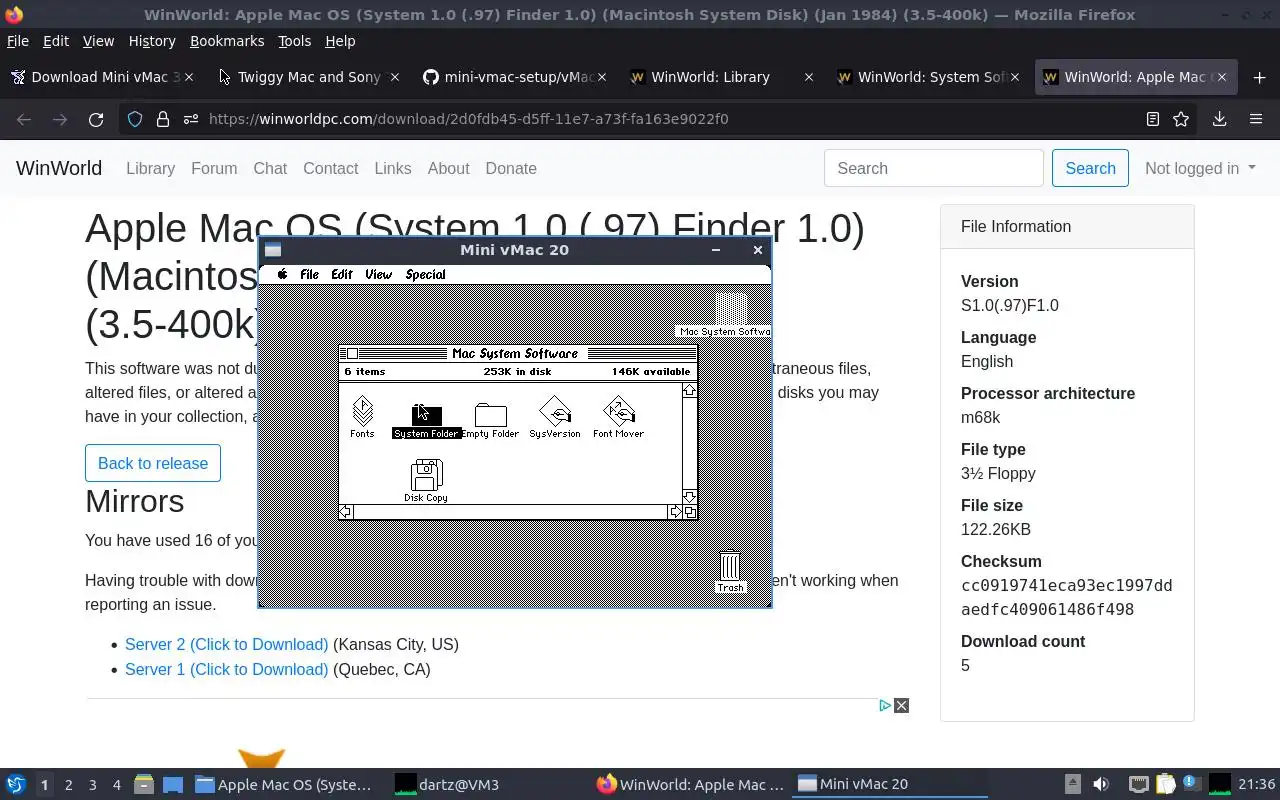
Task: Open the View menu in Mini vMac
Action: click(x=378, y=274)
